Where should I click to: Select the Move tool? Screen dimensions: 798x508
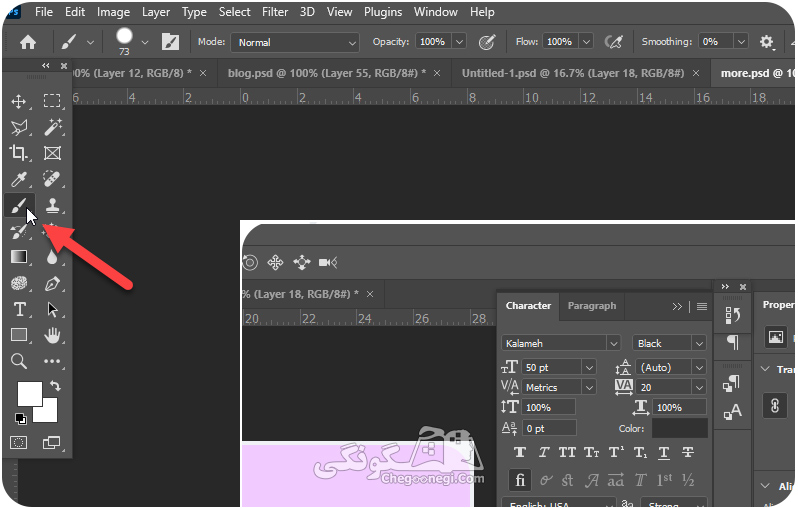19,101
